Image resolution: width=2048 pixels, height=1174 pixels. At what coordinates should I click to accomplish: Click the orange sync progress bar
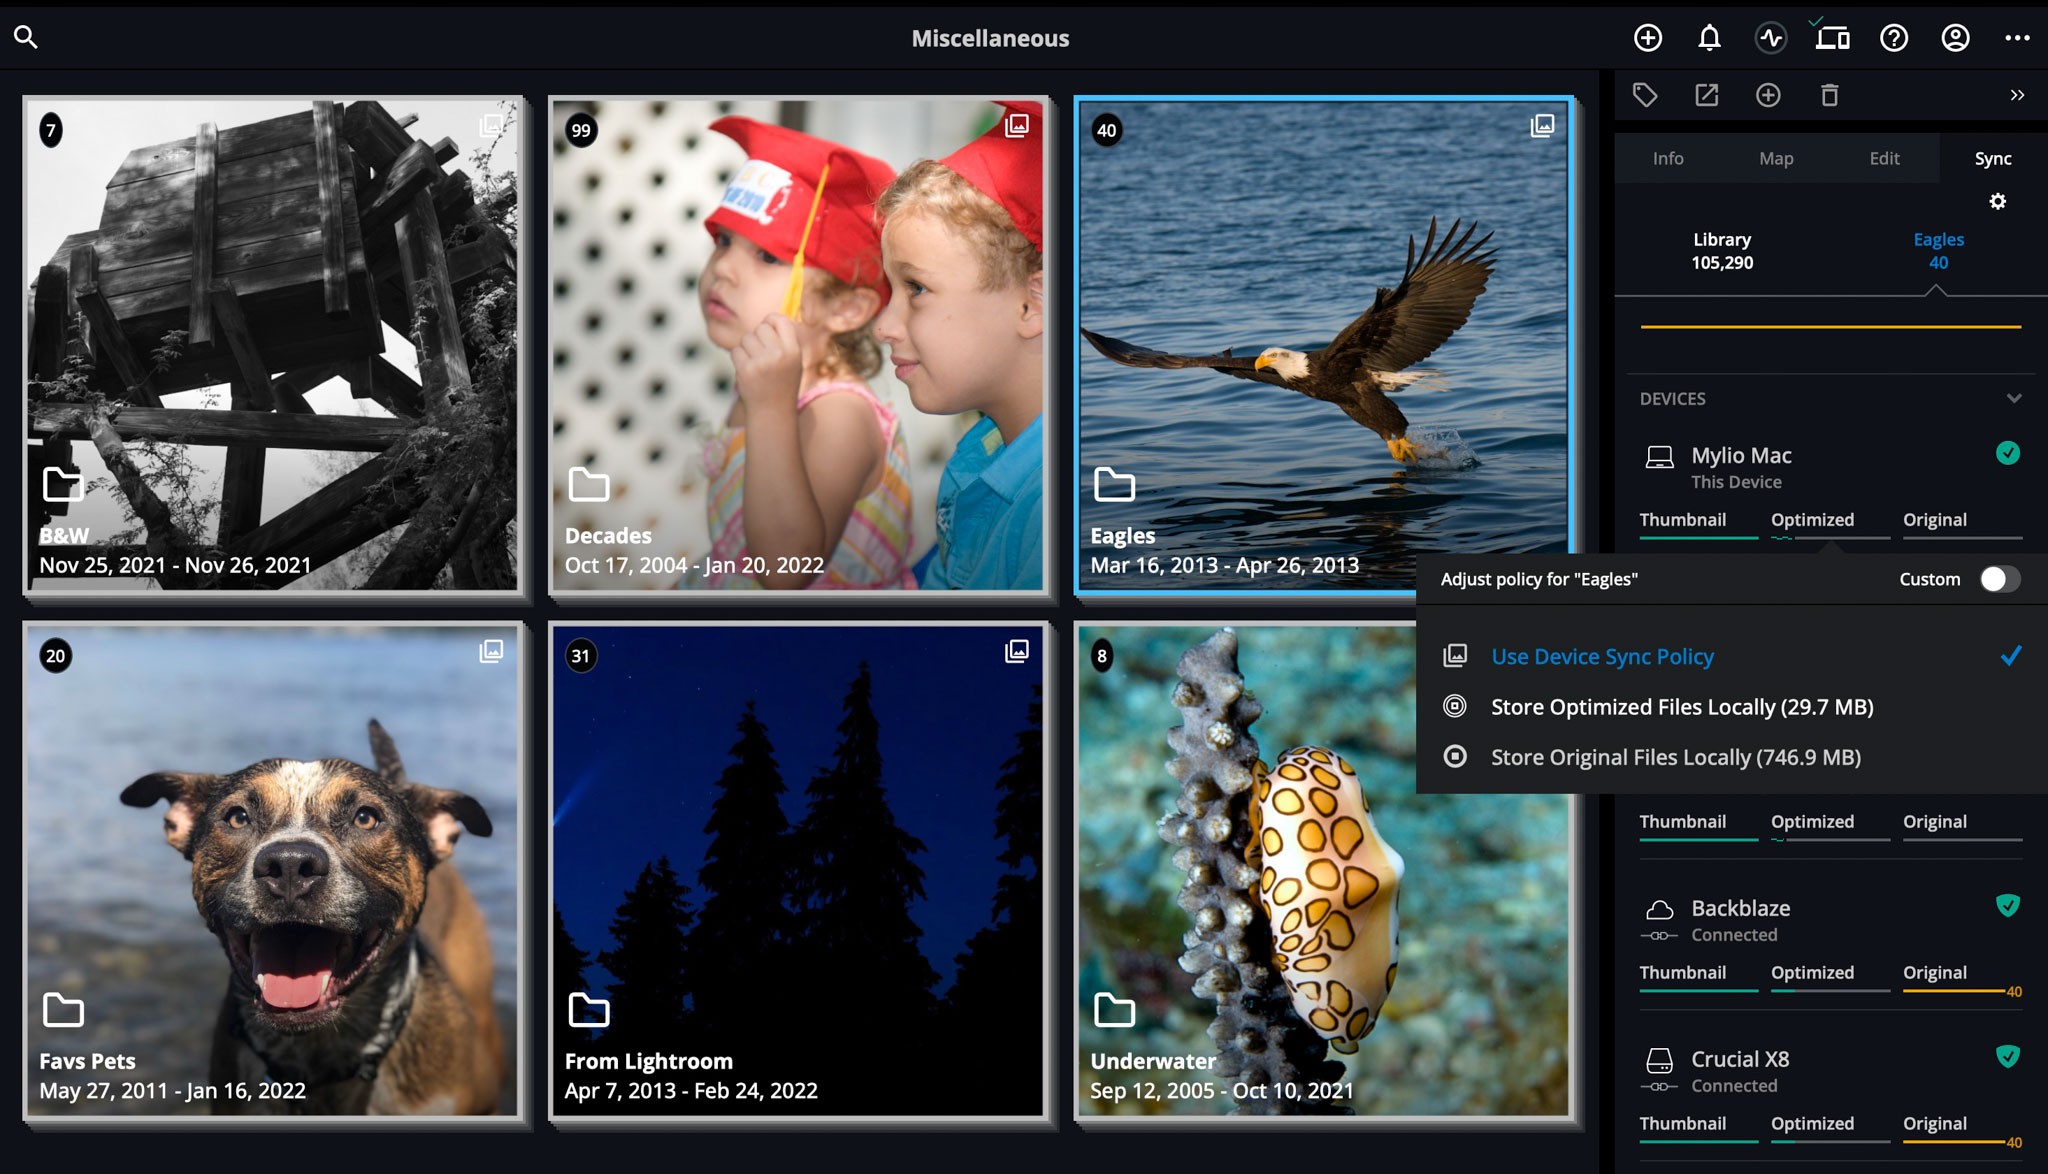tap(1830, 326)
